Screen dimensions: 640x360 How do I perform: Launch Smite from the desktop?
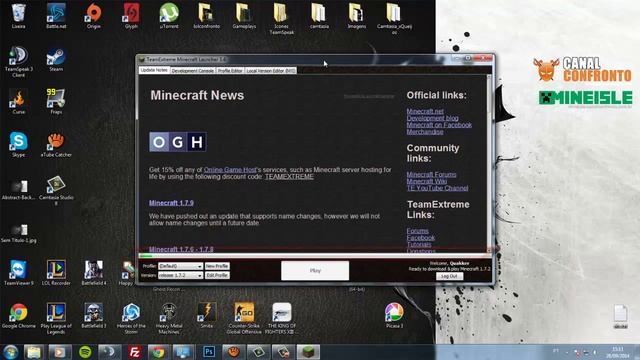207,316
